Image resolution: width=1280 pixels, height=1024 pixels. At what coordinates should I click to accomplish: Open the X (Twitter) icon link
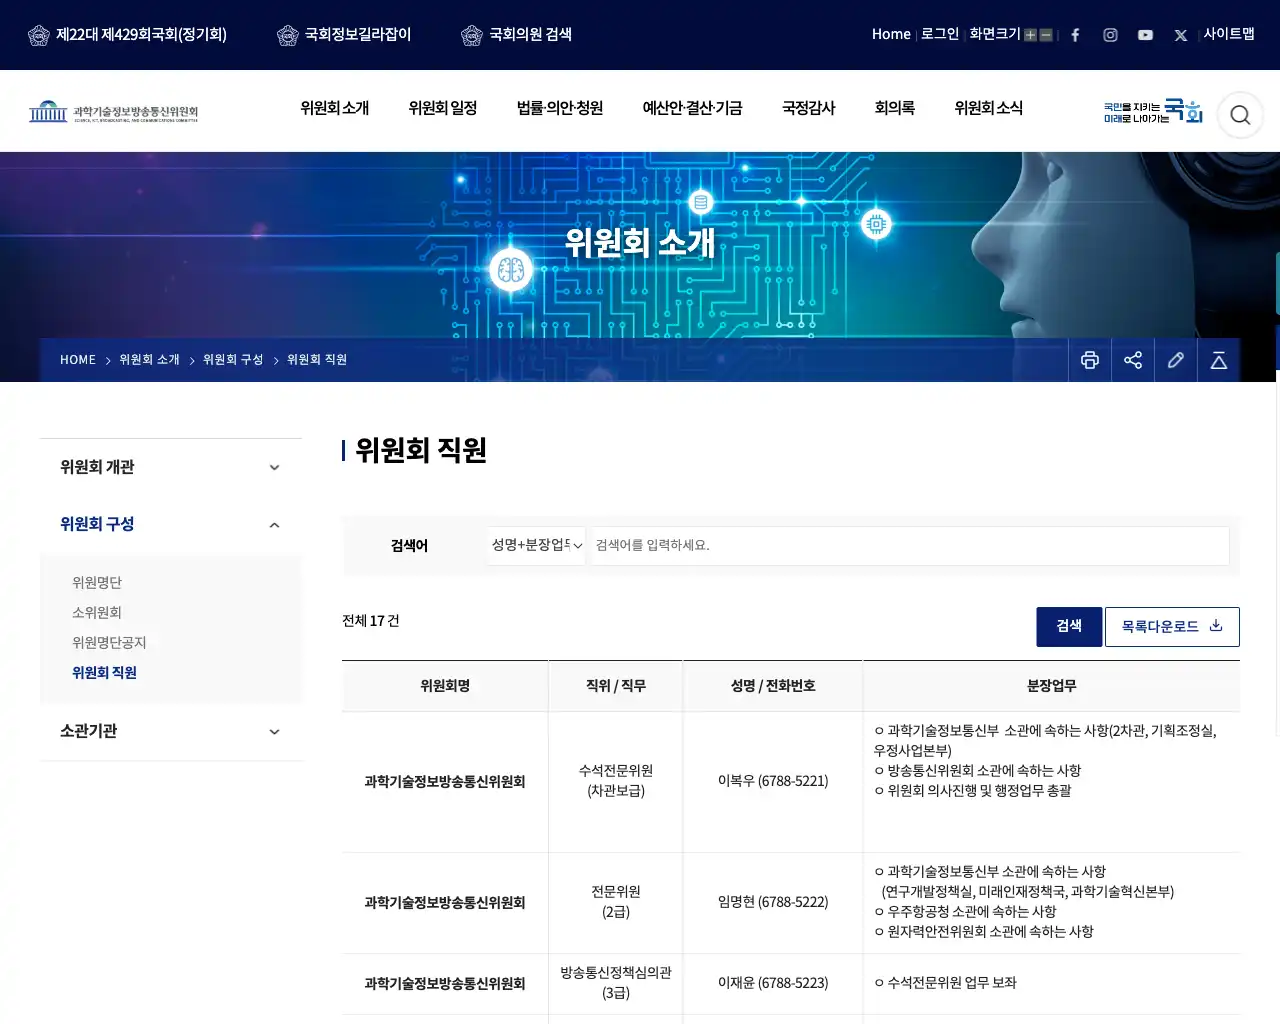1181,35
